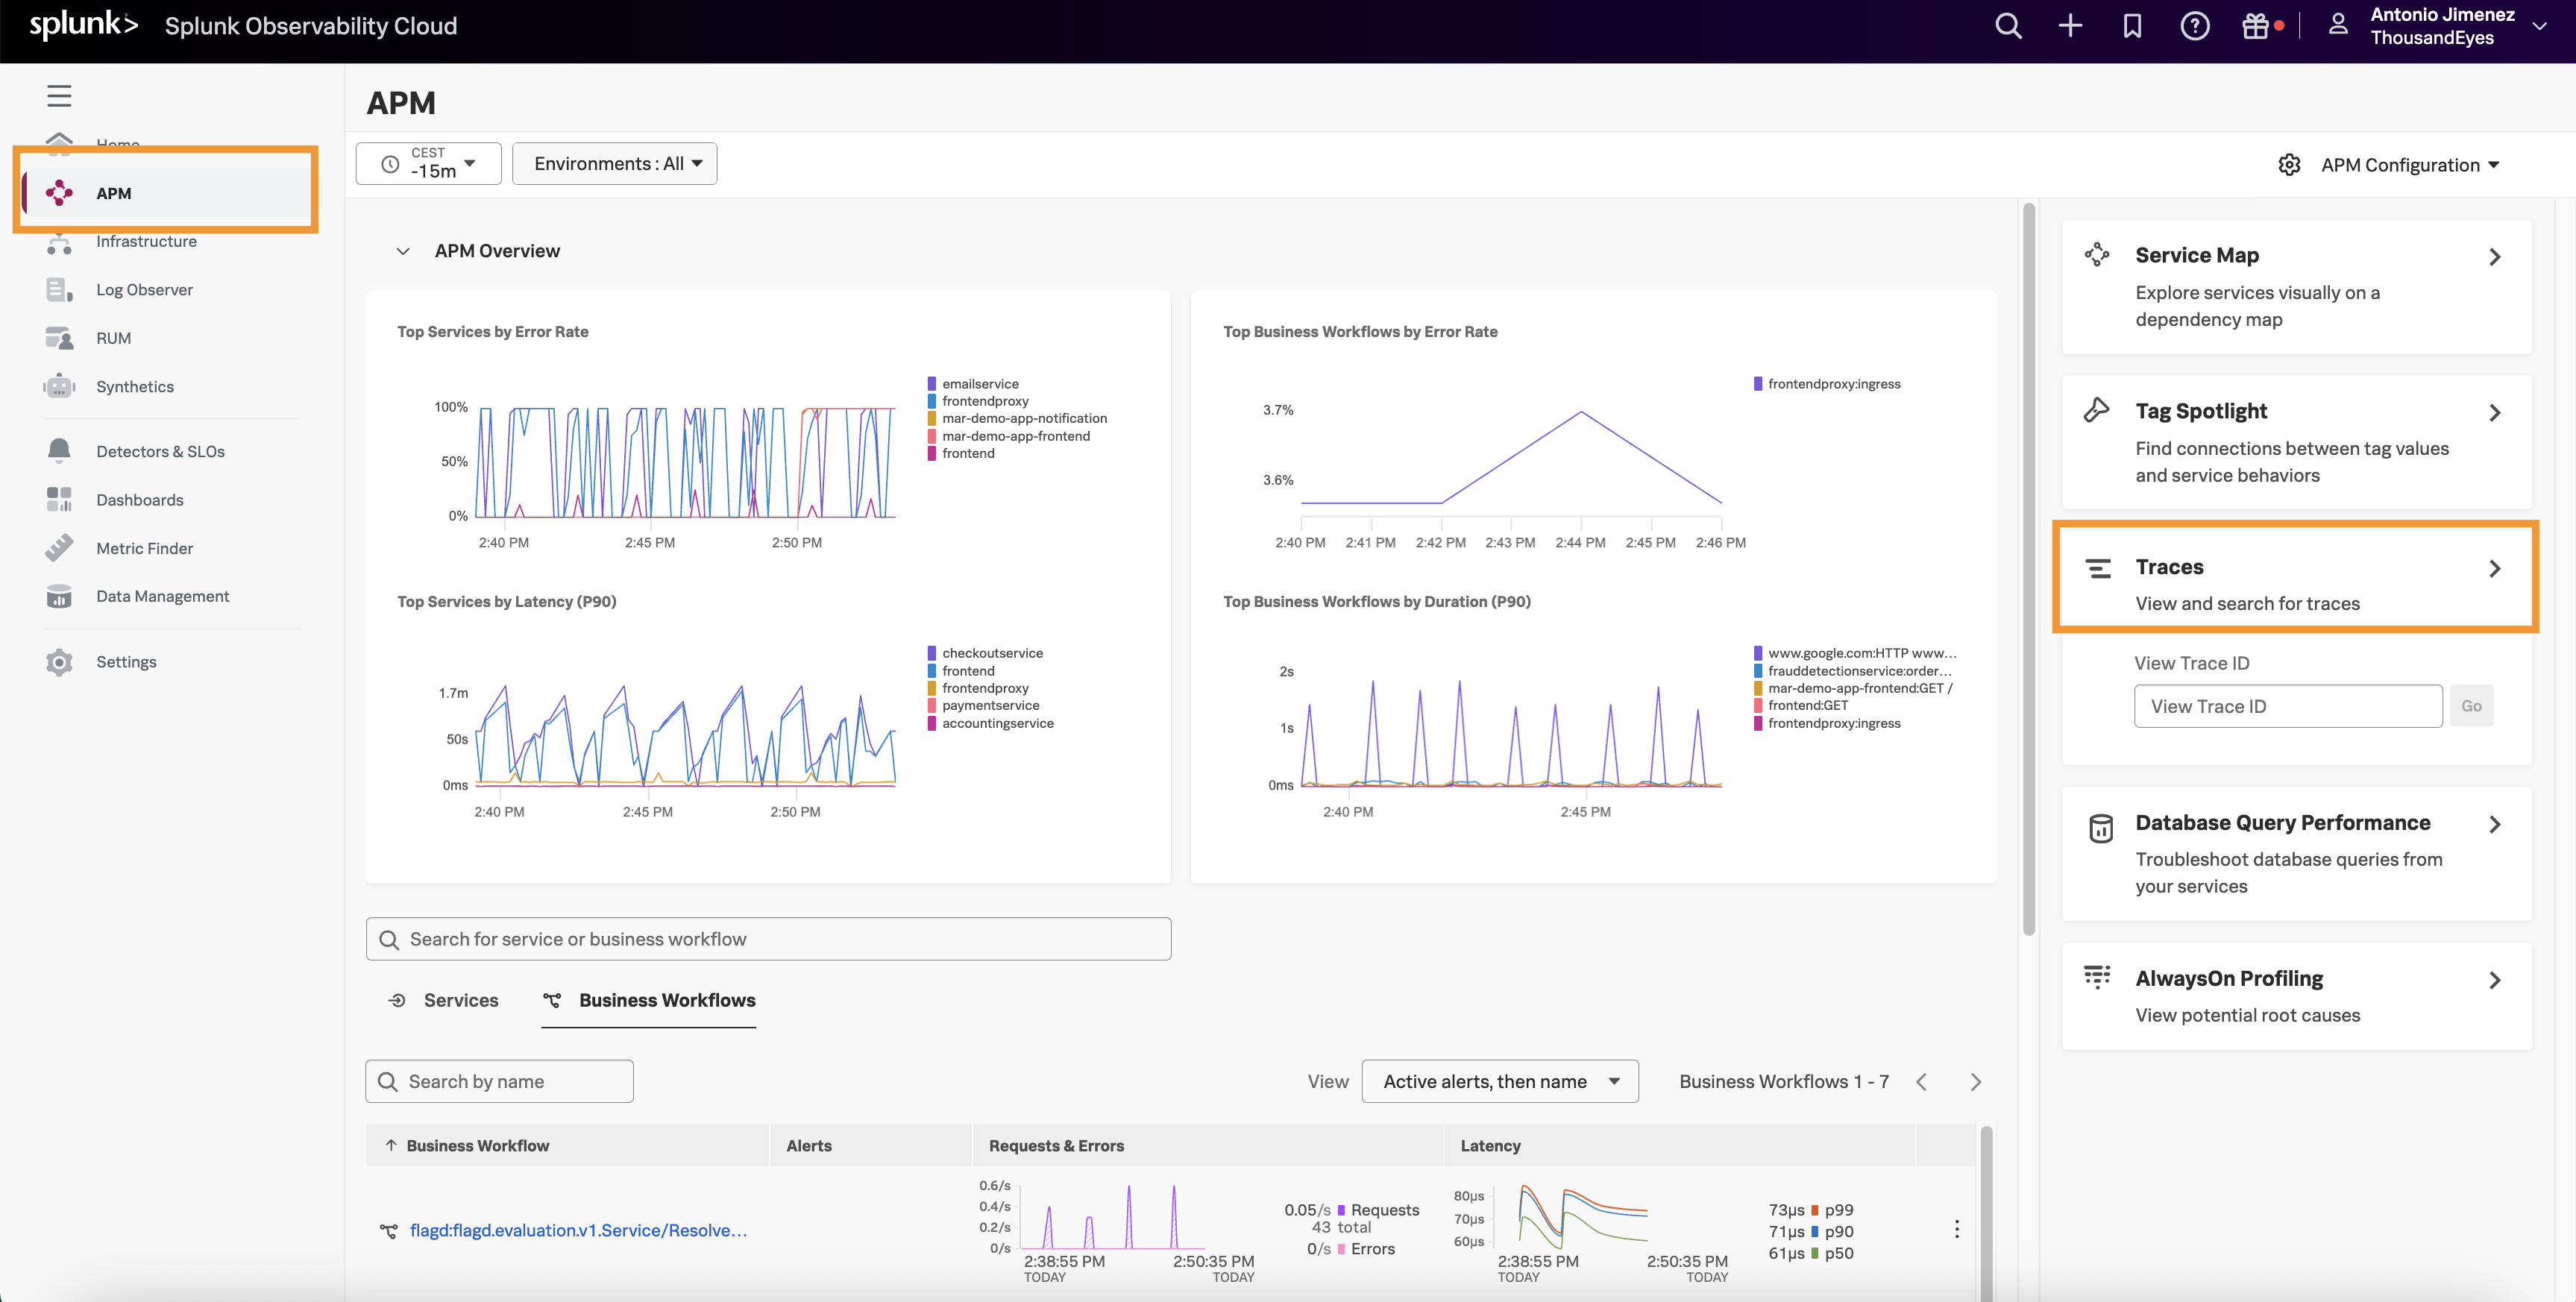Click the Service Map title

tap(2197, 255)
